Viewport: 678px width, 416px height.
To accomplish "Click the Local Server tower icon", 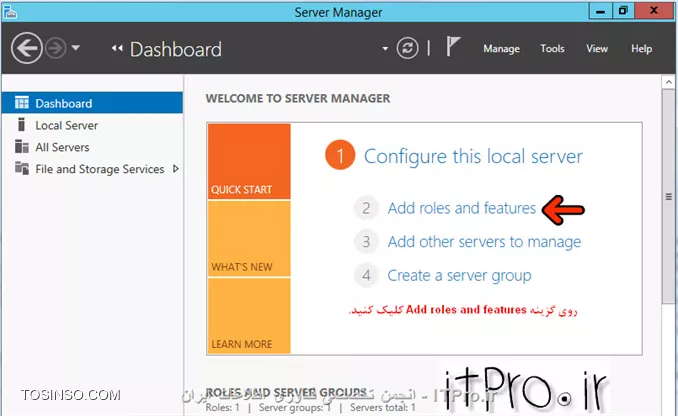I will click(21, 125).
